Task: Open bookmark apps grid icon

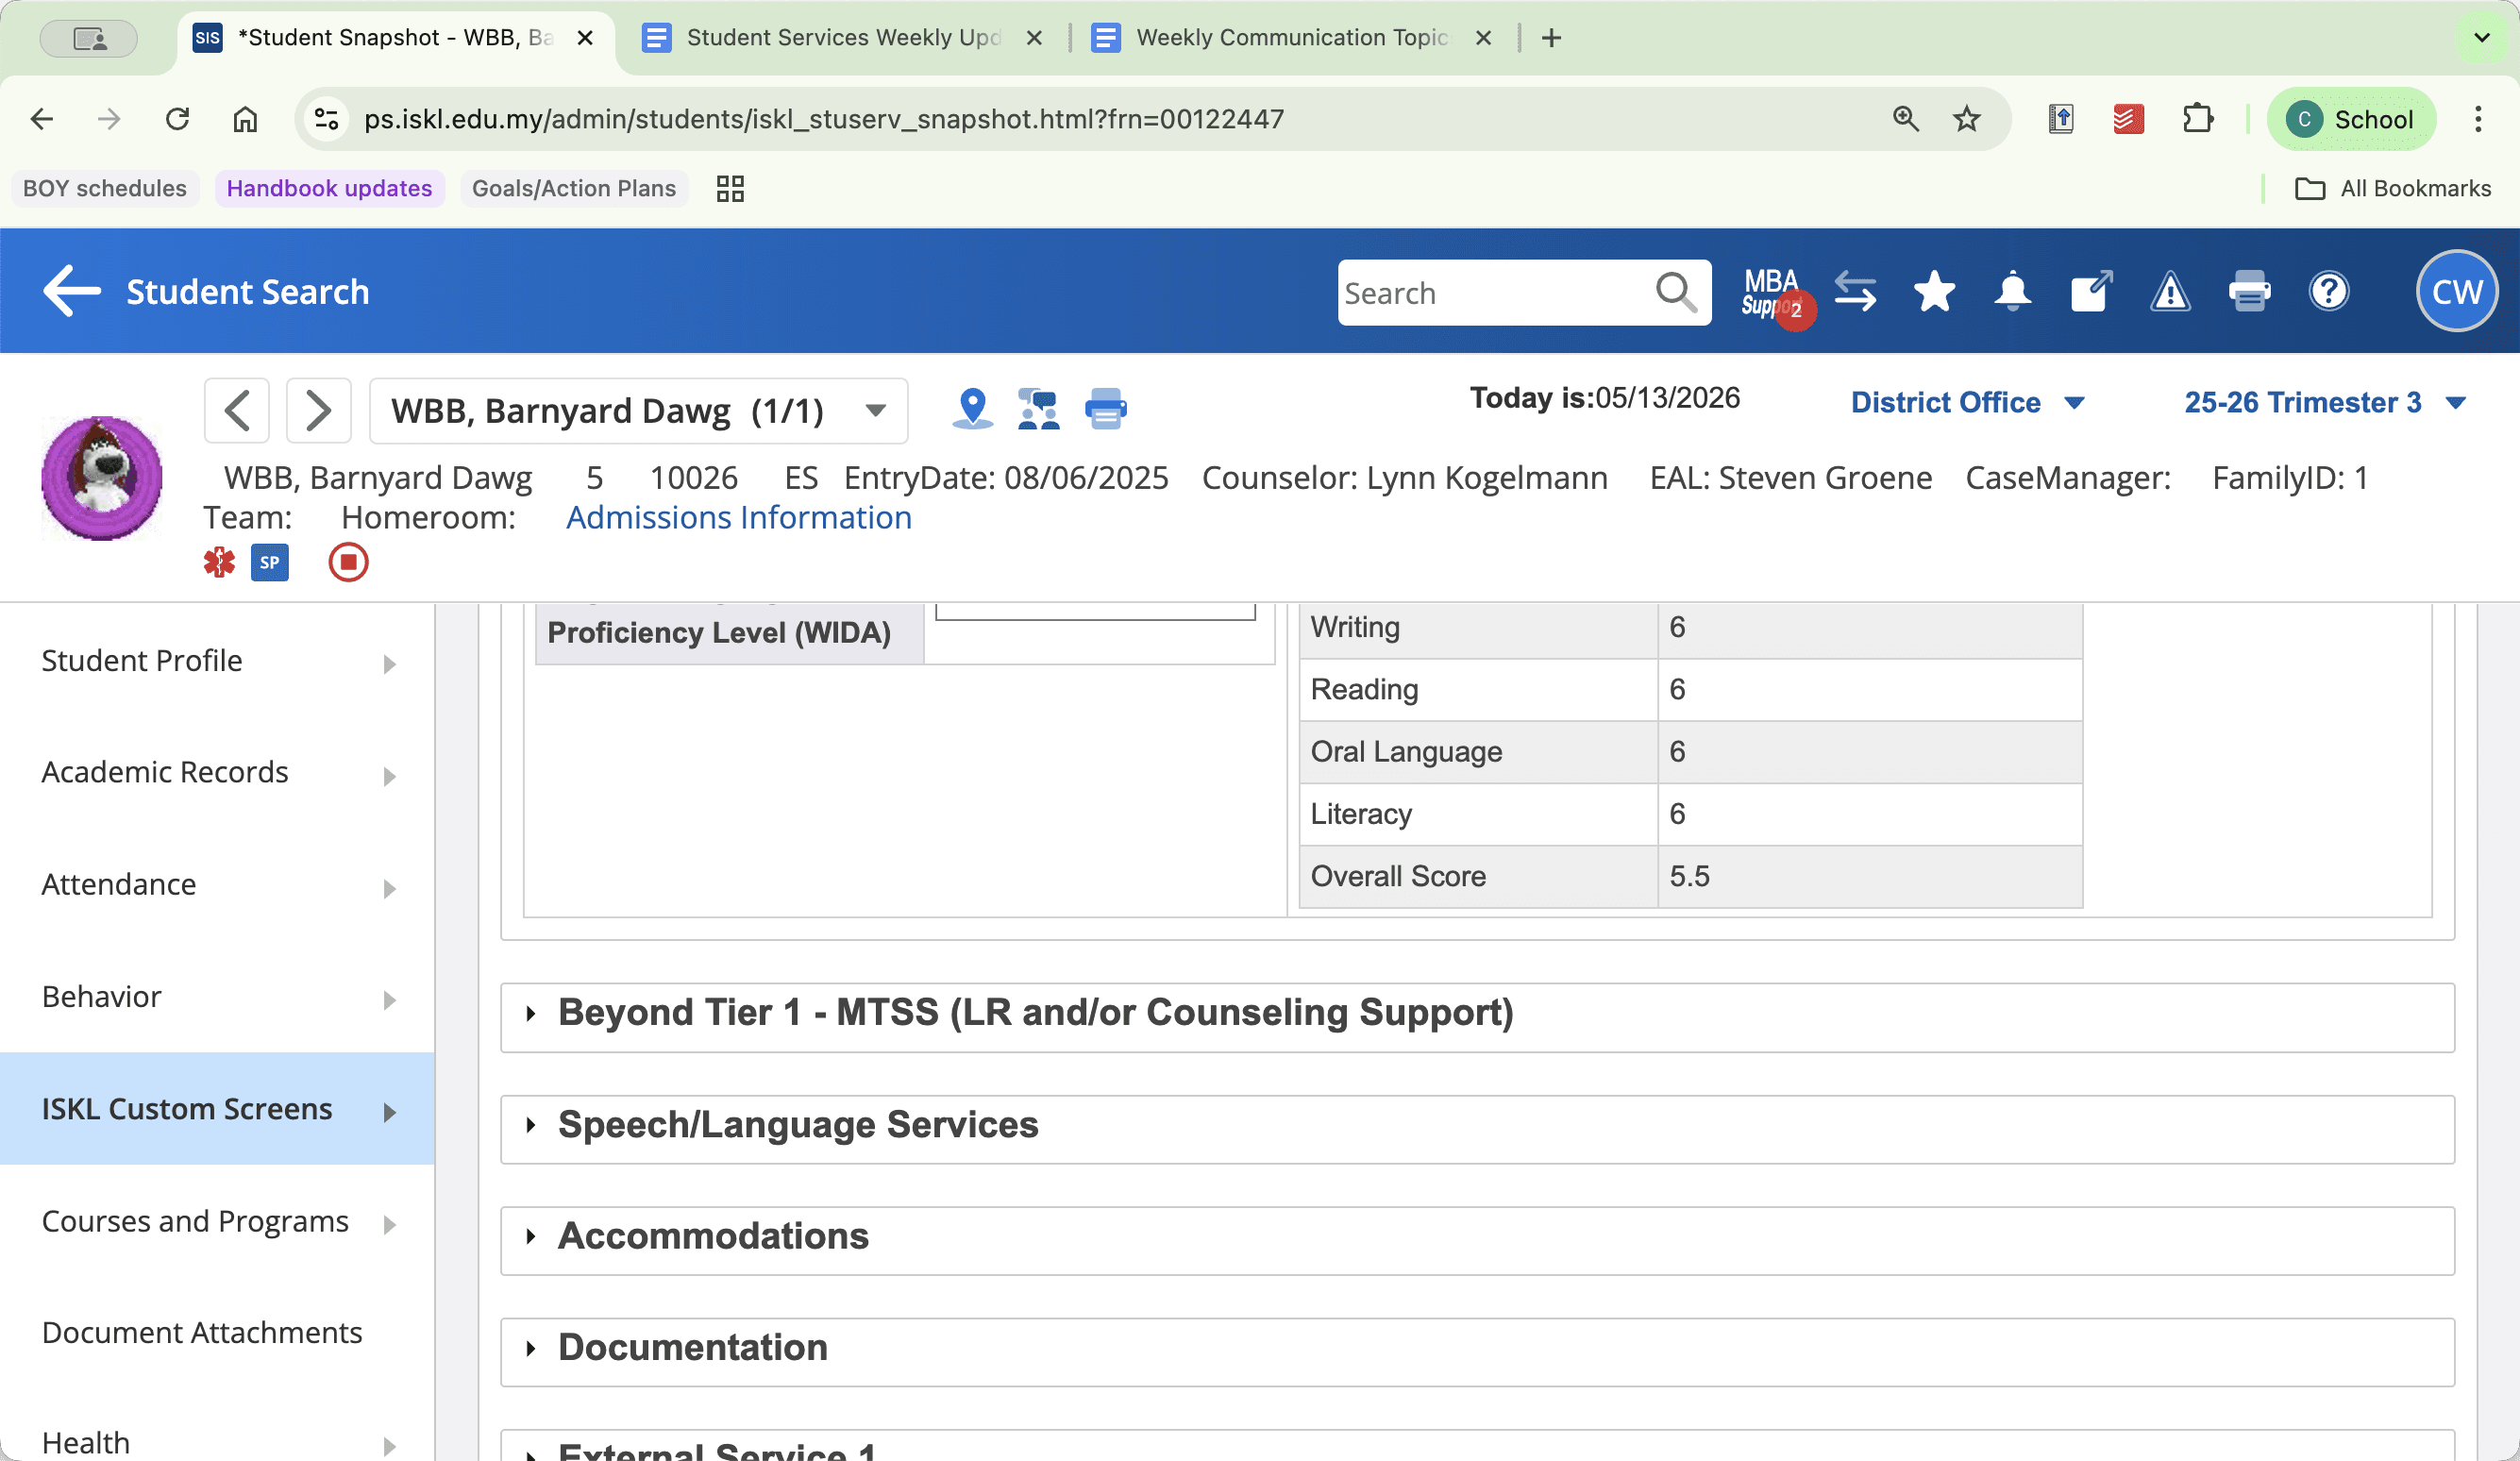Action: click(x=730, y=189)
